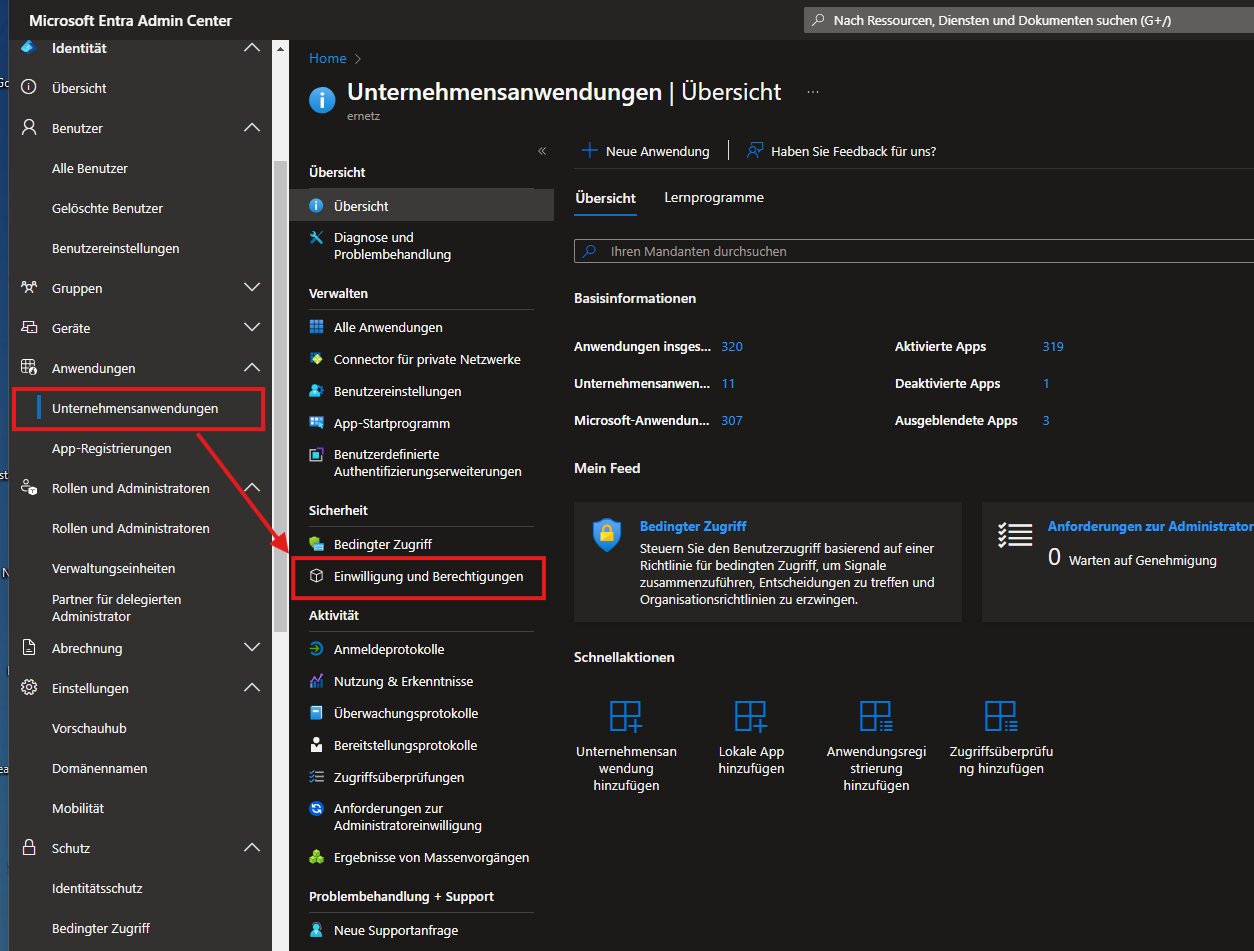Click the Neue Anwendung button
Viewport: 1254px width, 951px height.
[x=646, y=151]
